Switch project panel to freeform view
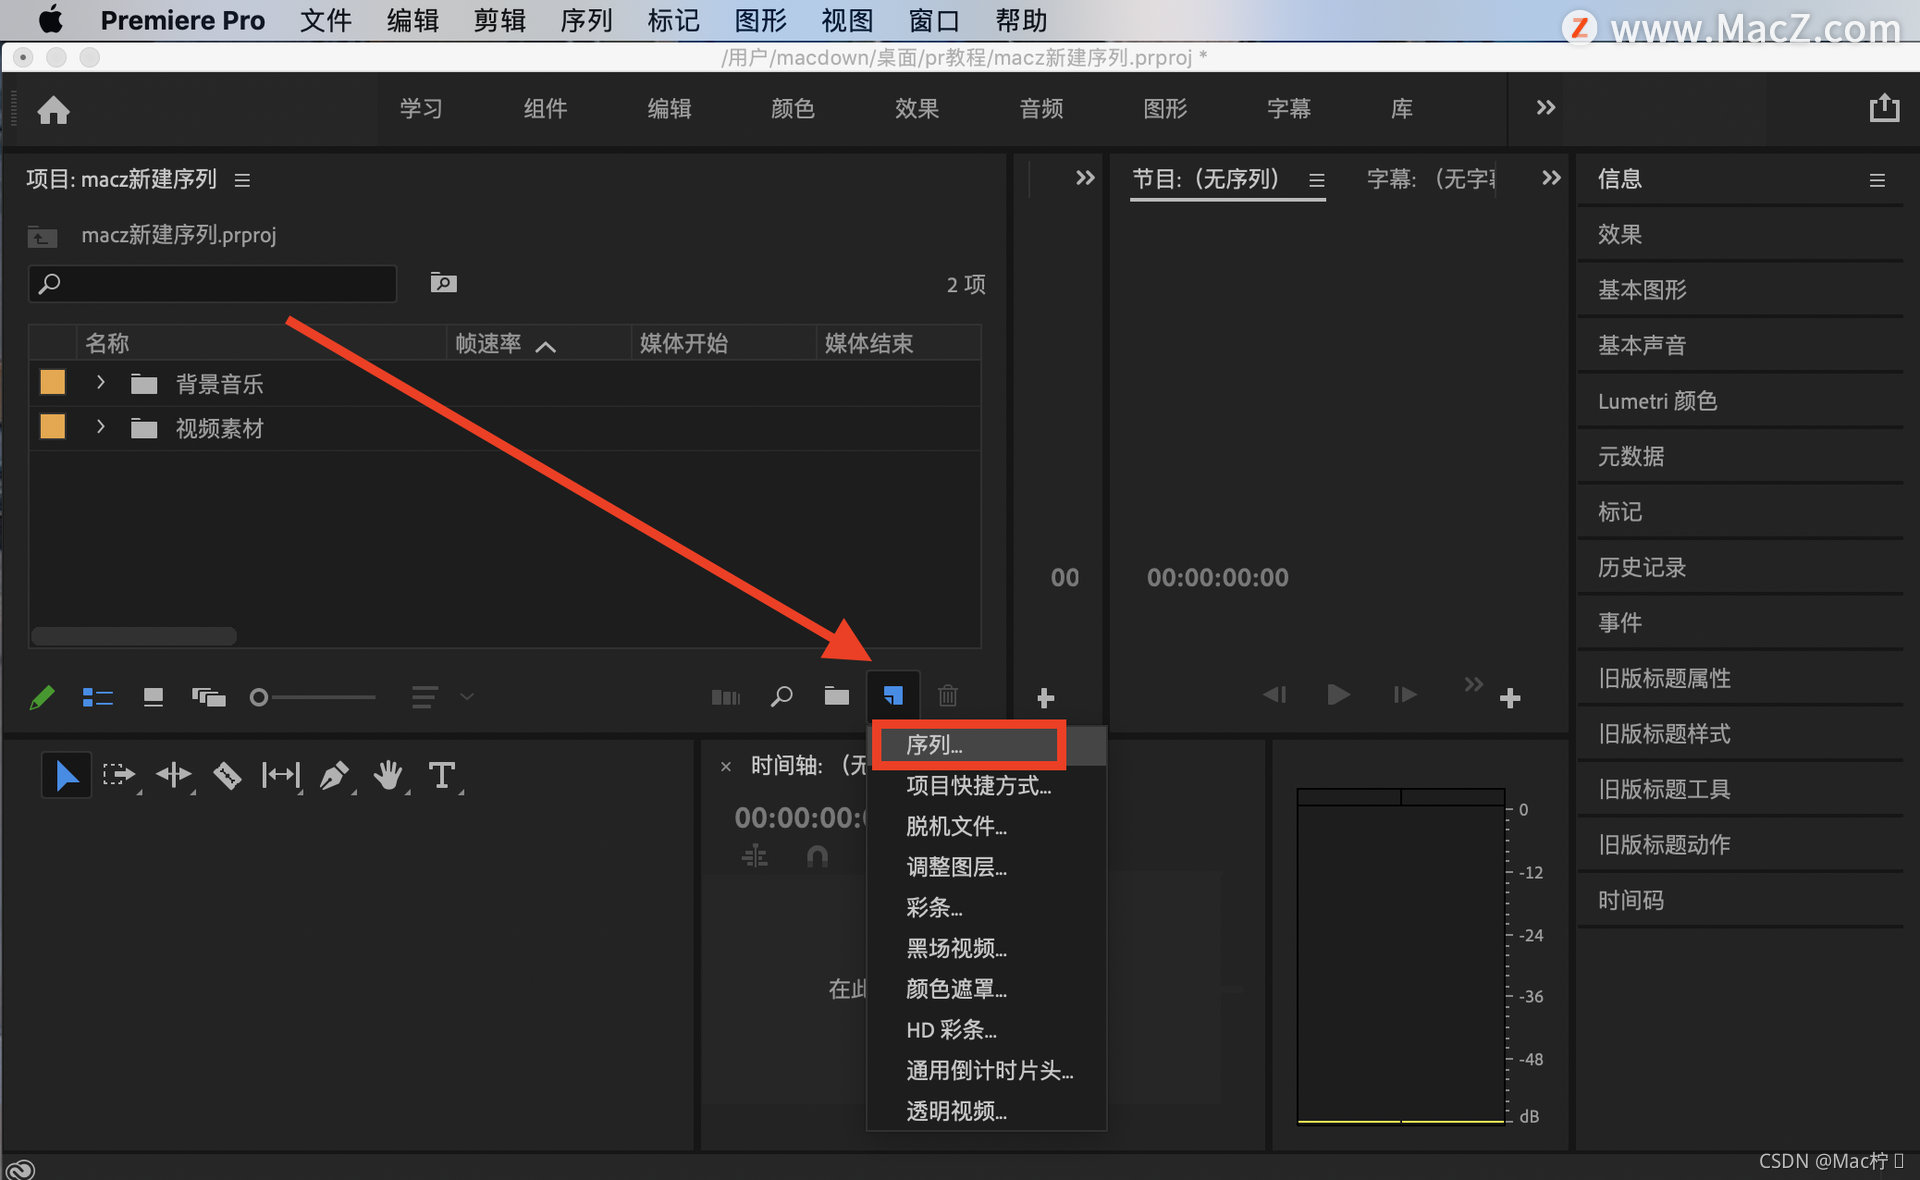 tap(208, 697)
